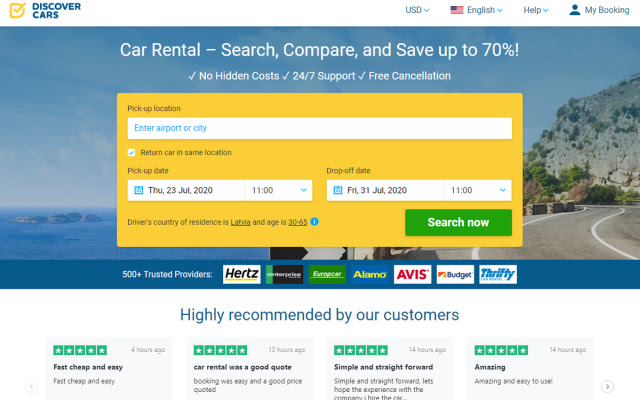This screenshot has width=640, height=400.
Task: Open the pick-up time 11:00 dropdown
Action: (279, 190)
